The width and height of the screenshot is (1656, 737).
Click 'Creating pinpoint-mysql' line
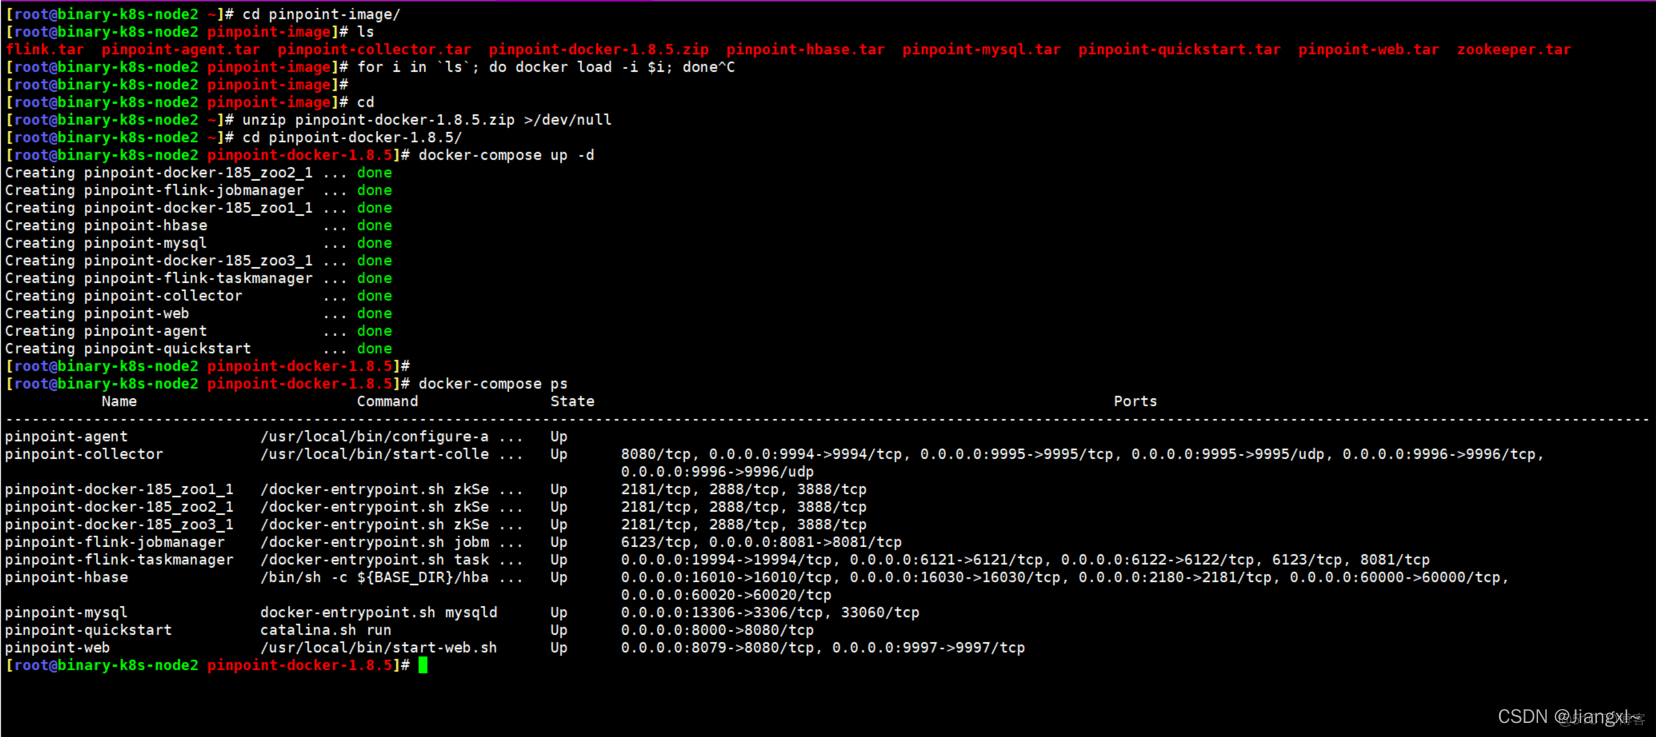click(x=198, y=243)
